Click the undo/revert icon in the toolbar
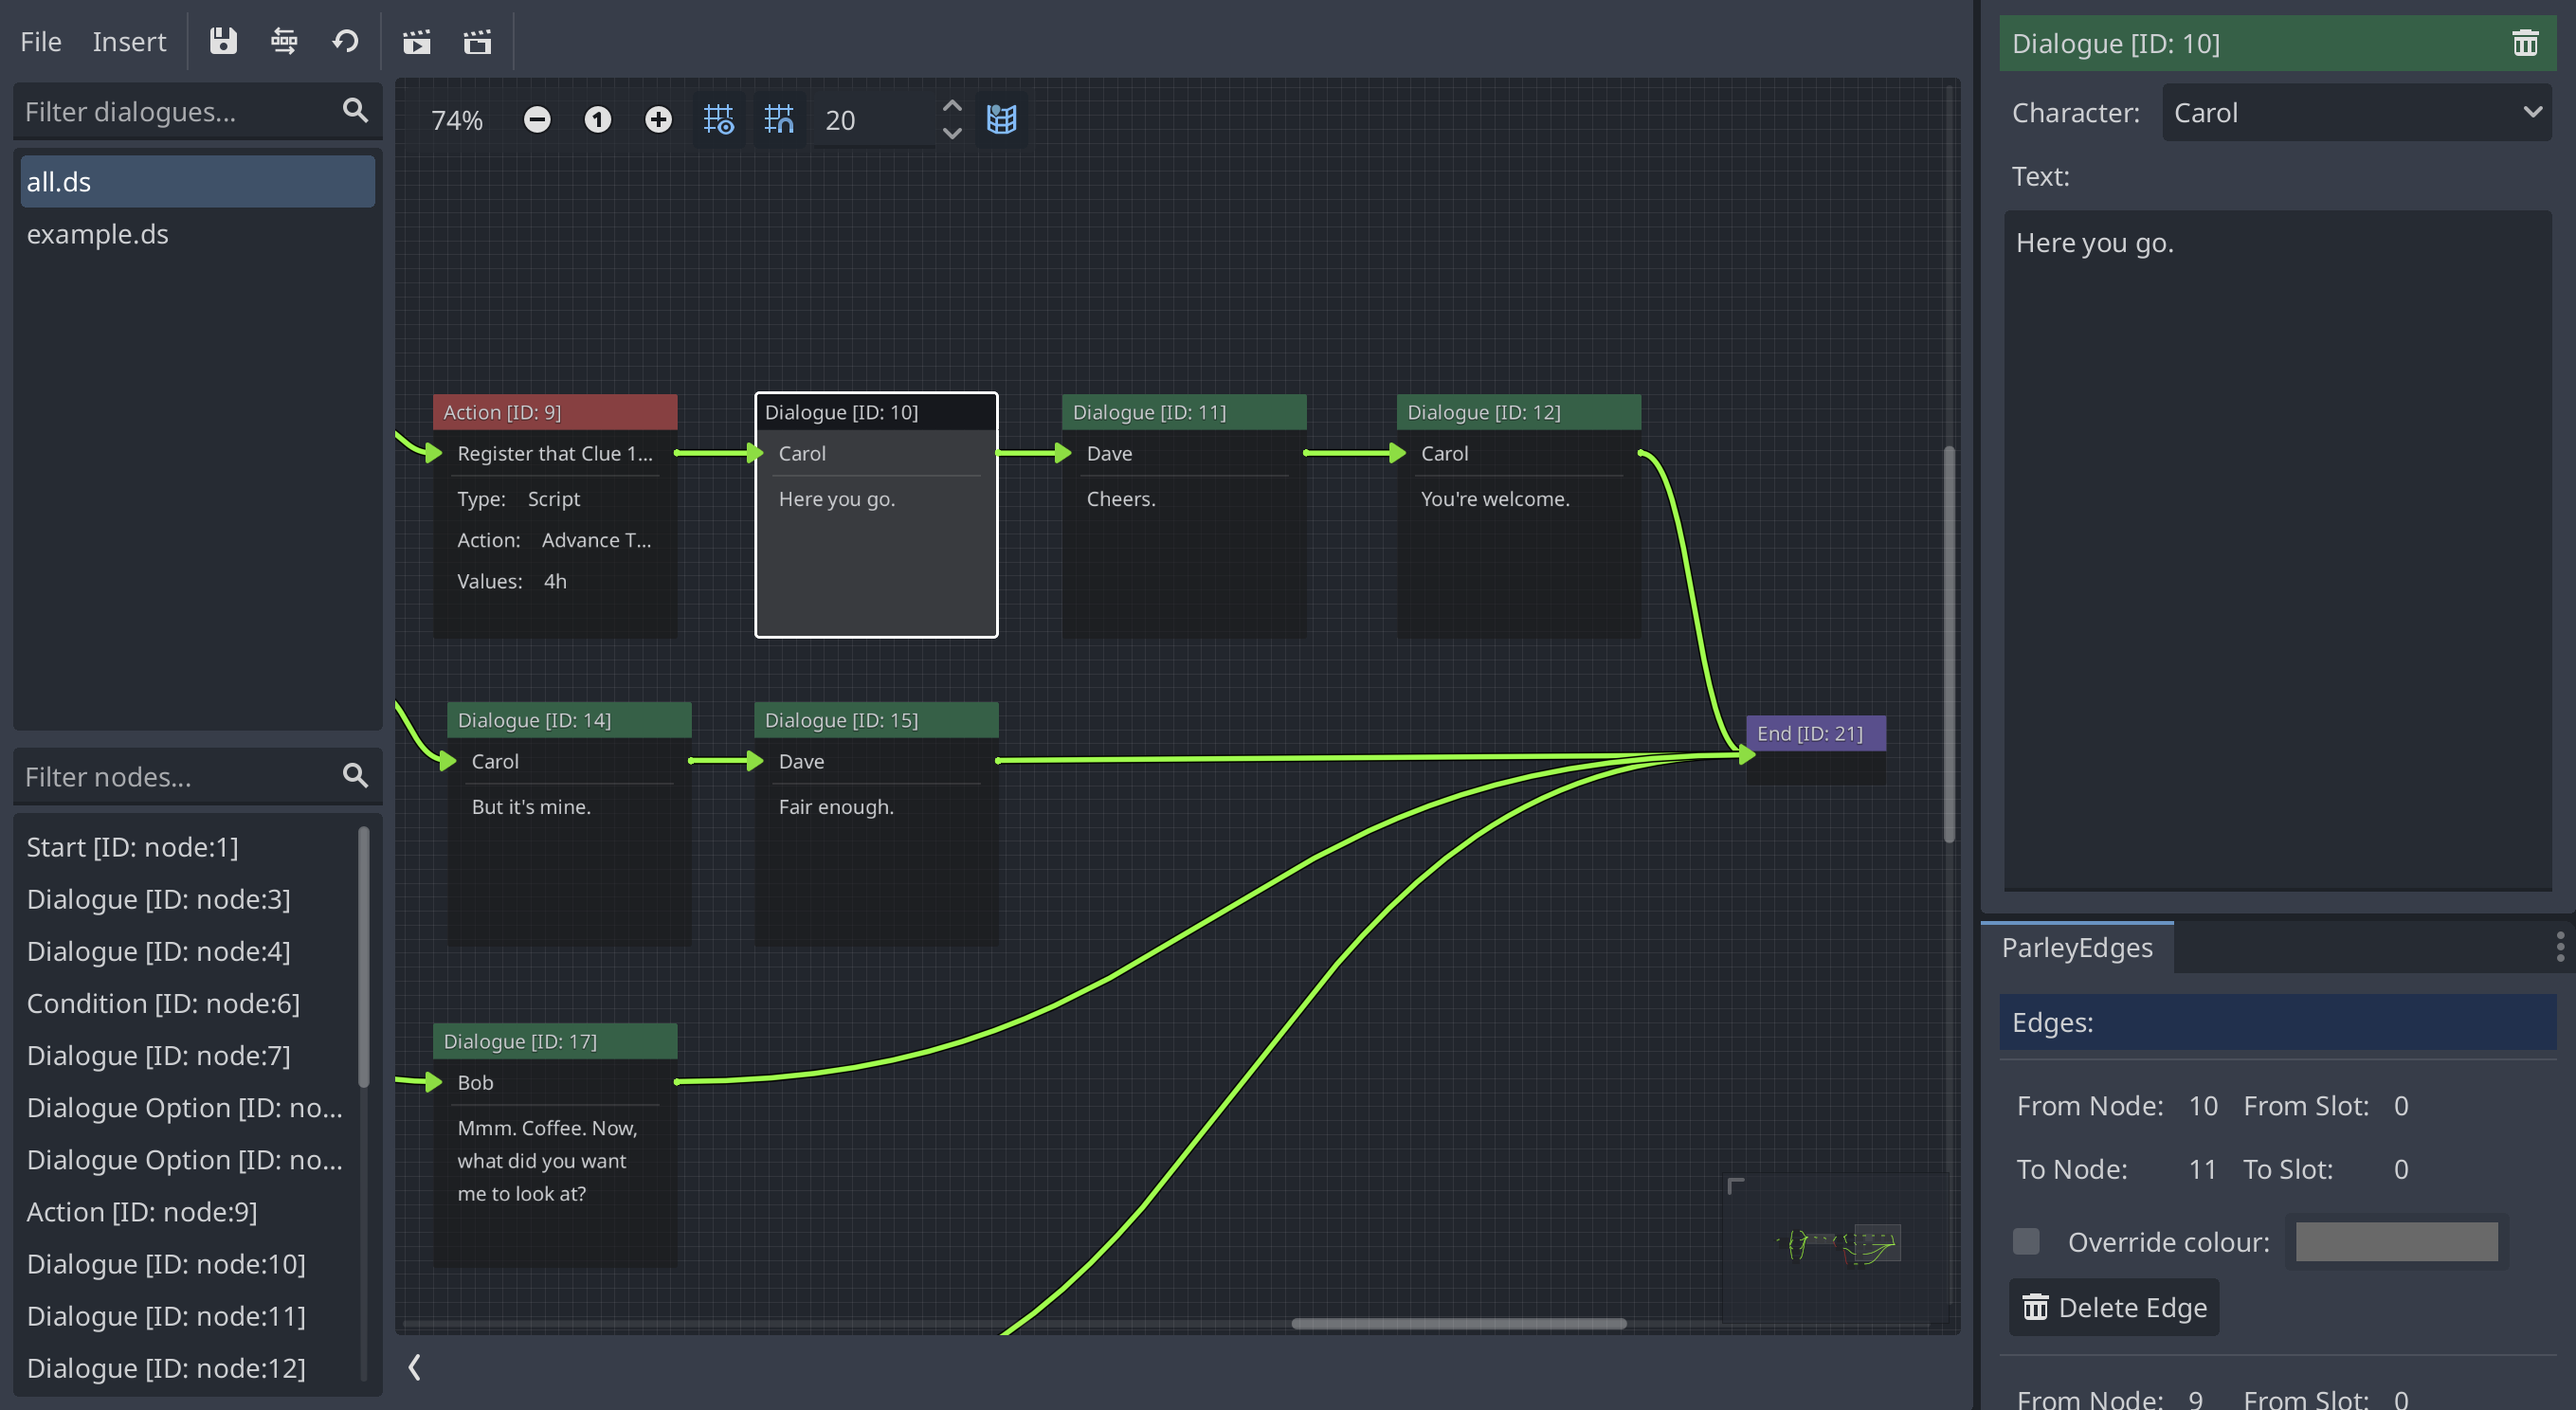The width and height of the screenshot is (2576, 1410). [x=345, y=42]
